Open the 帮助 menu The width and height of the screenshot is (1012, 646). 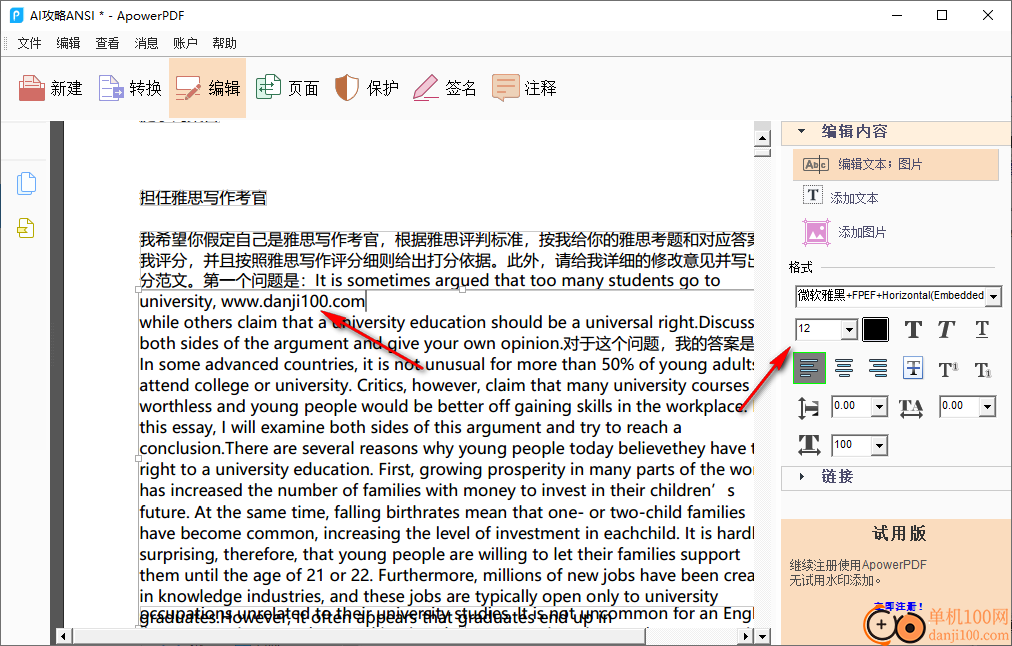click(224, 43)
